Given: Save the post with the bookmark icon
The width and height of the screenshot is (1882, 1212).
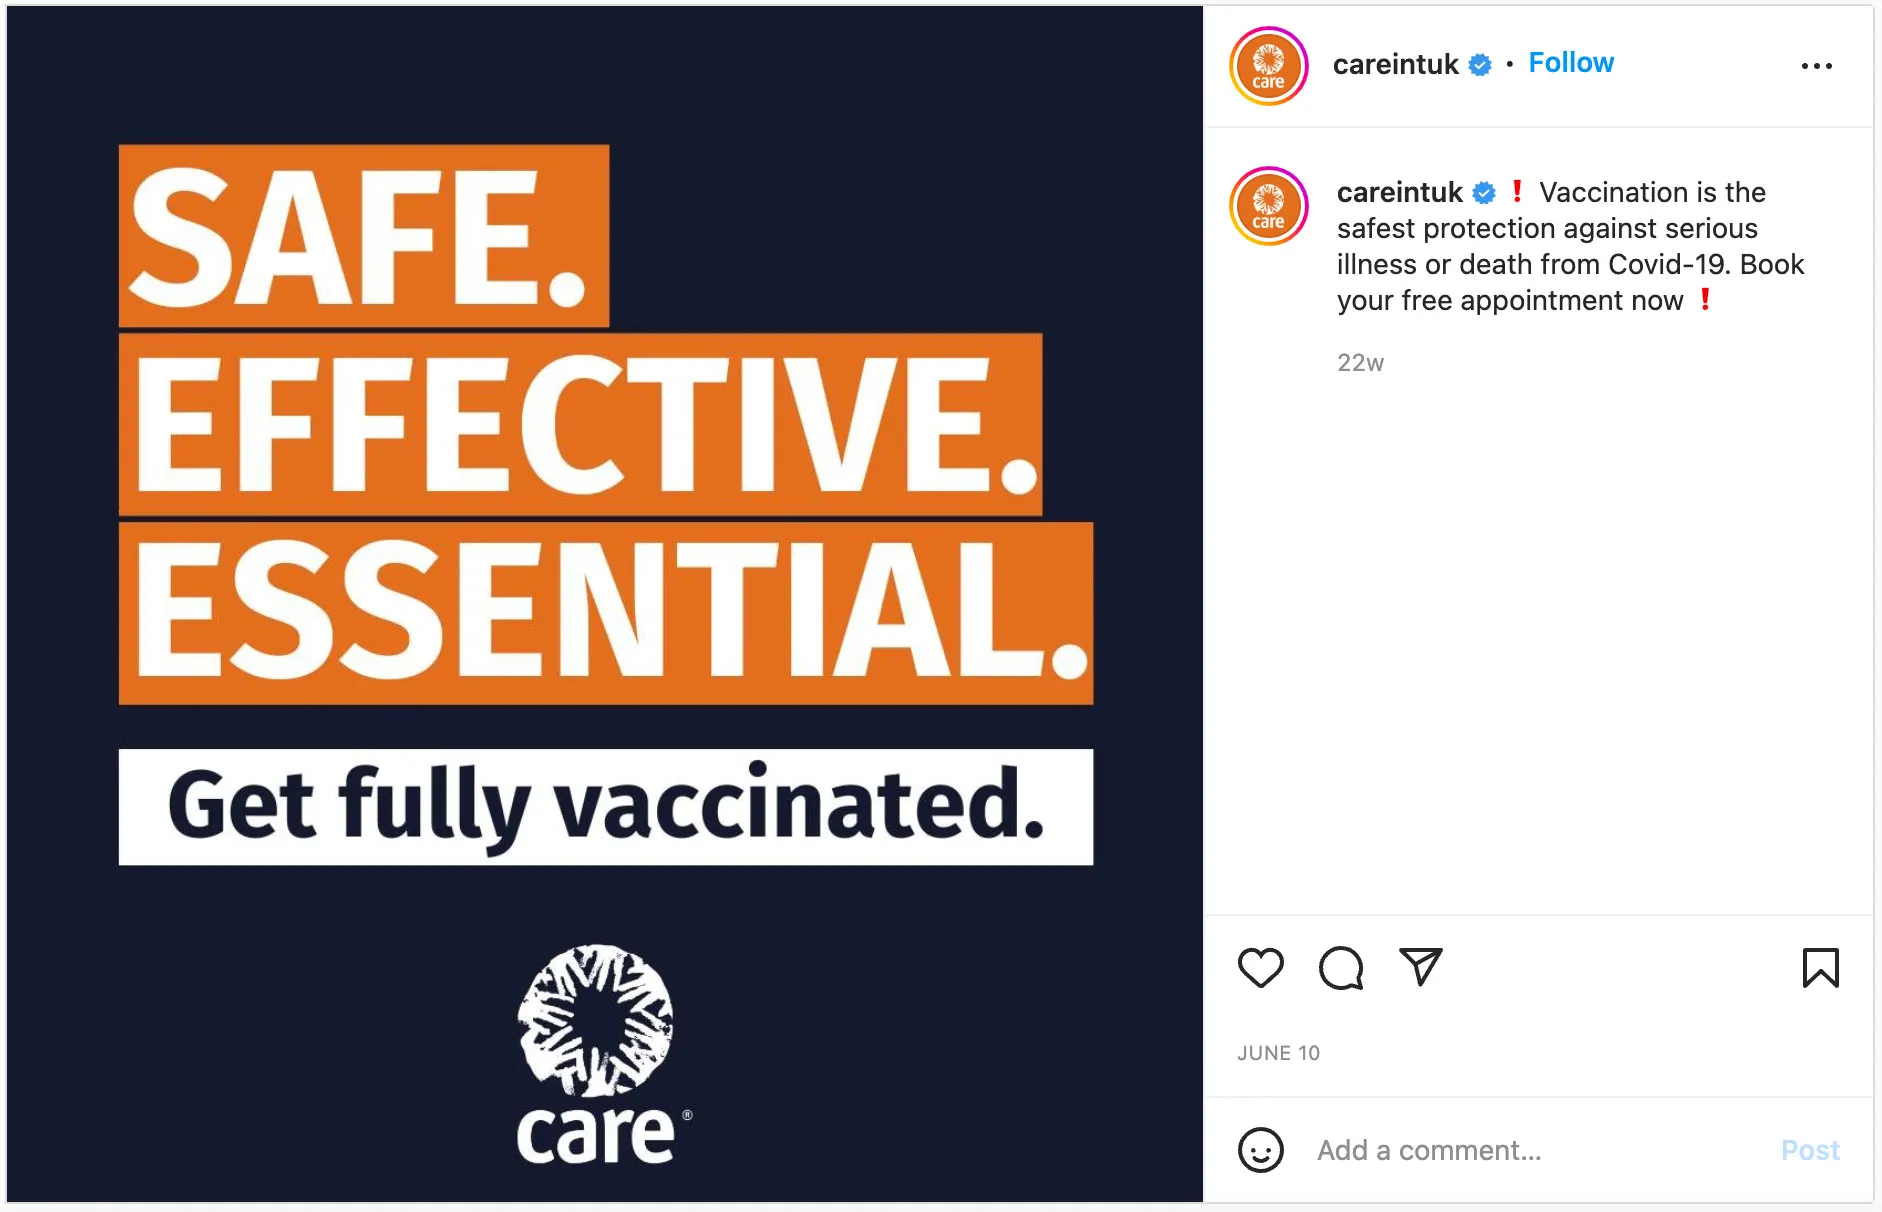Looking at the screenshot, I should tap(1820, 967).
